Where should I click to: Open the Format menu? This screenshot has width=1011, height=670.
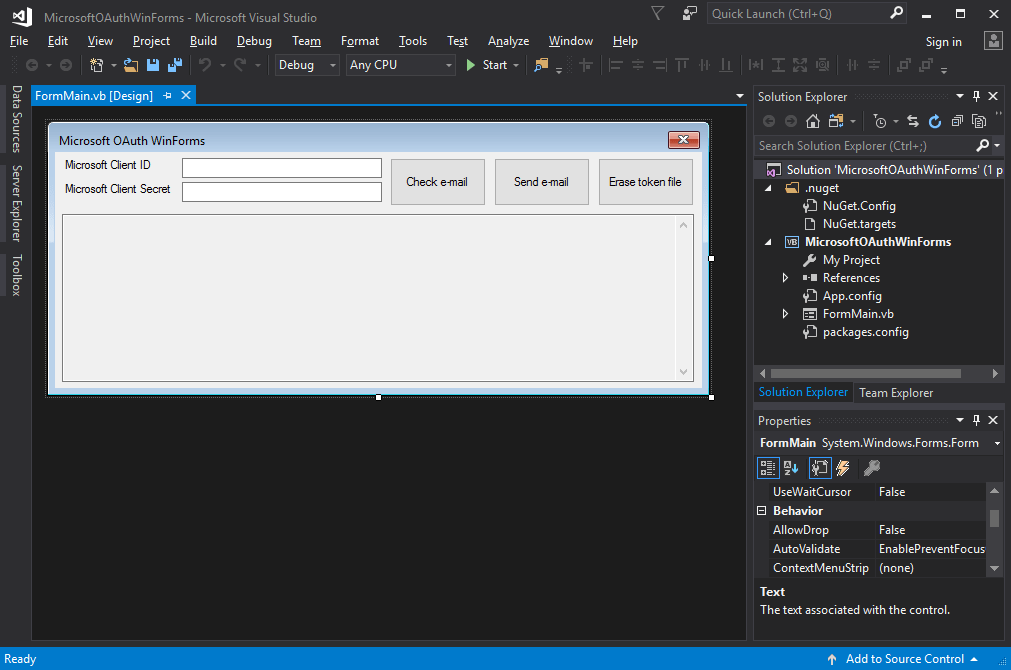(x=360, y=41)
